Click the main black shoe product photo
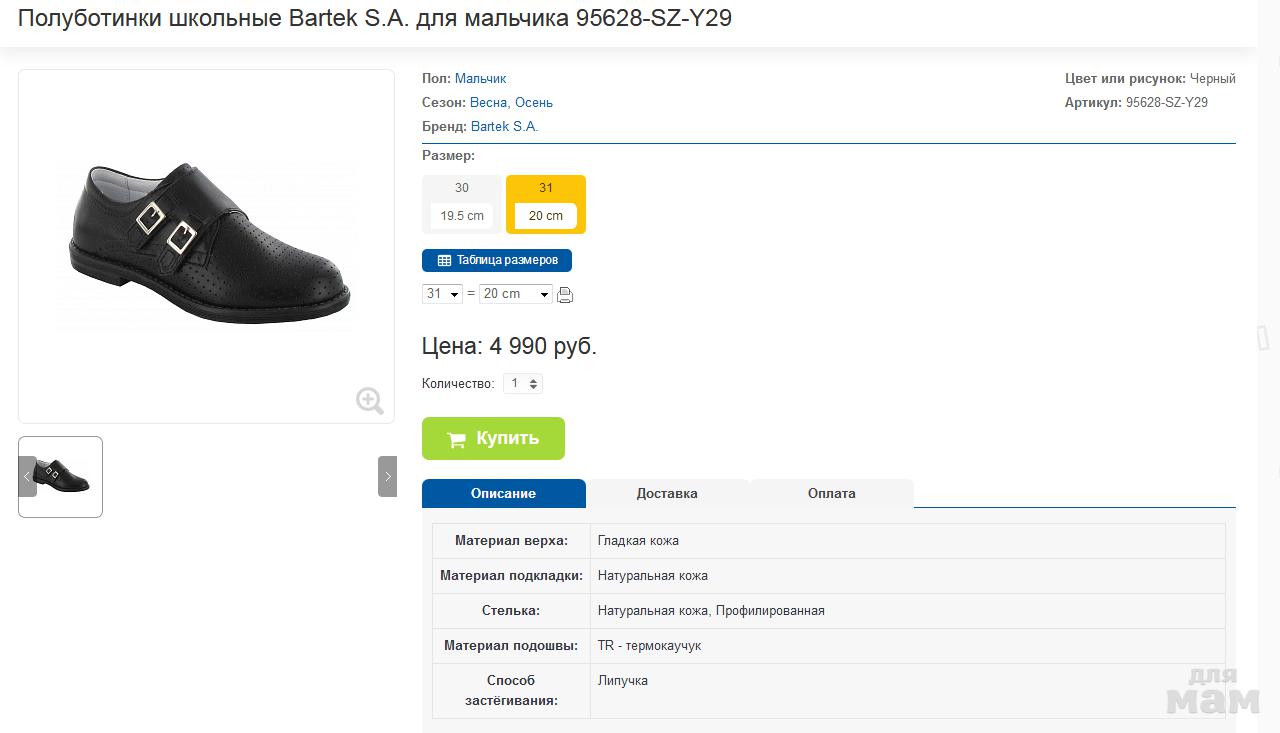Viewport: 1280px width, 733px height. tap(207, 243)
